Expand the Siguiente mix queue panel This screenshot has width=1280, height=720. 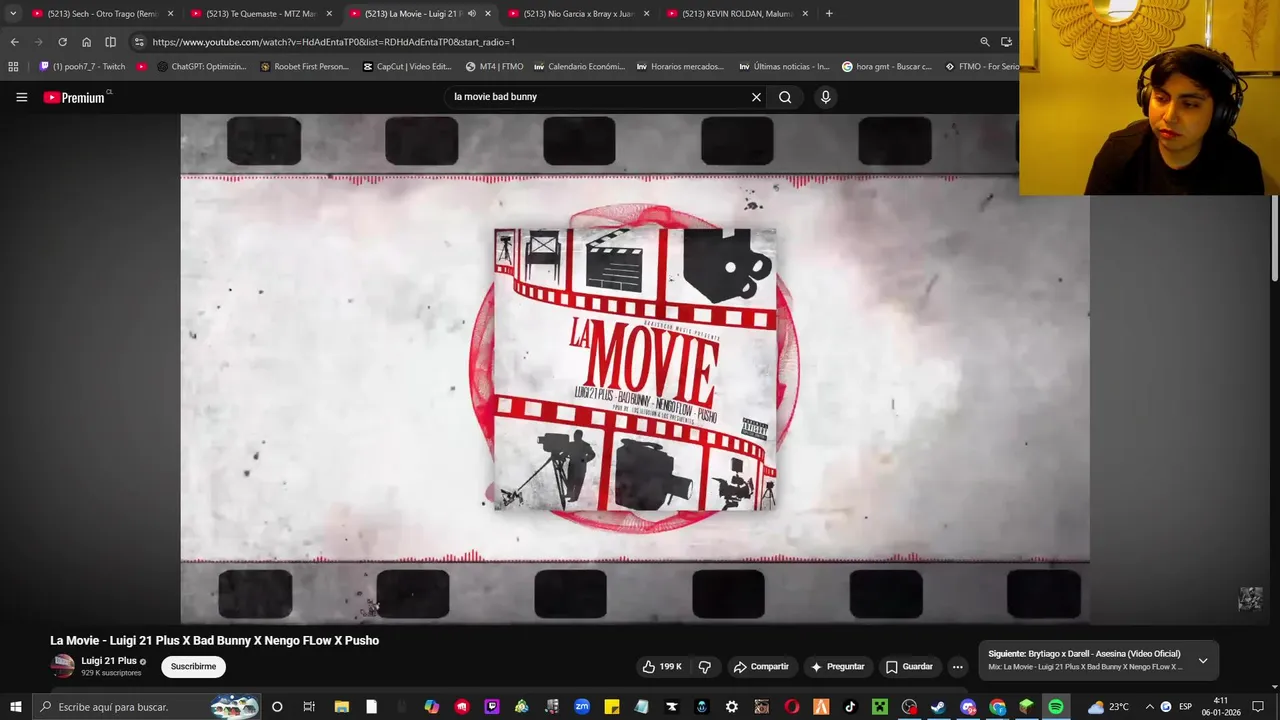tap(1203, 660)
